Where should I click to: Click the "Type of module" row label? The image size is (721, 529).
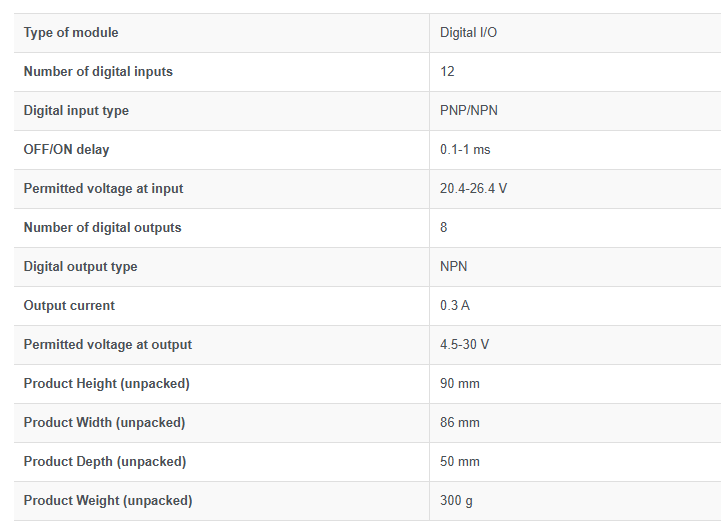pyautogui.click(x=71, y=33)
